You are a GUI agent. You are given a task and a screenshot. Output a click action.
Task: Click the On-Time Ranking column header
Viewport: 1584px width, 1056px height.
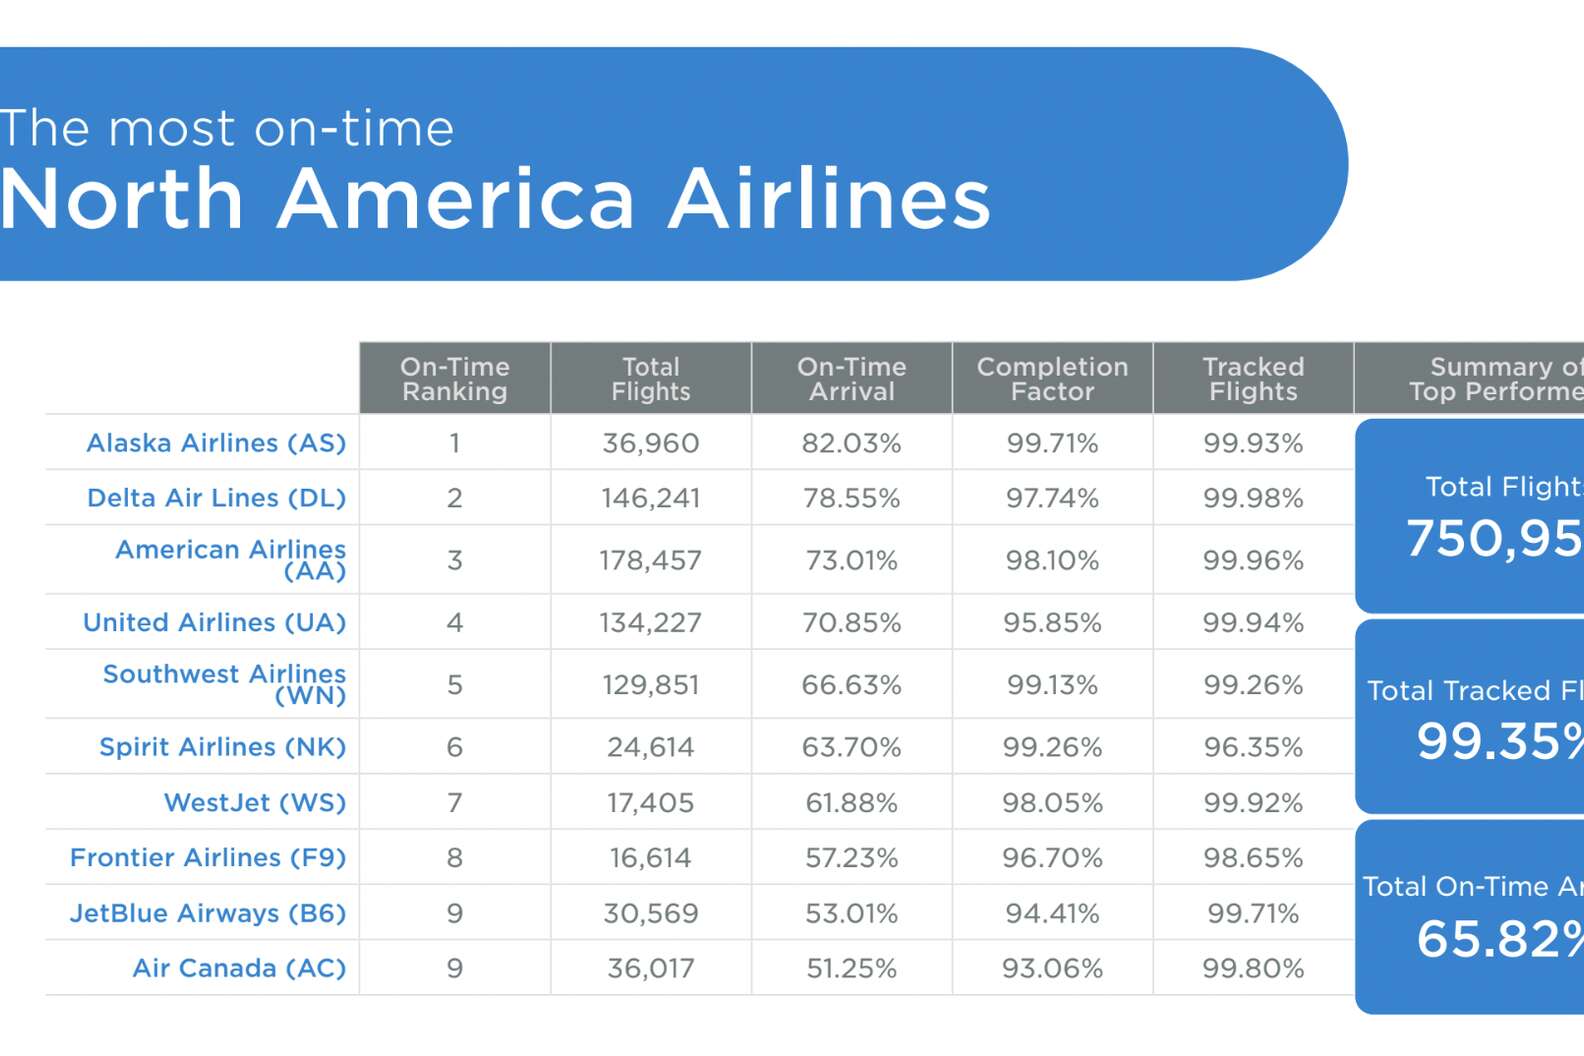pyautogui.click(x=455, y=379)
